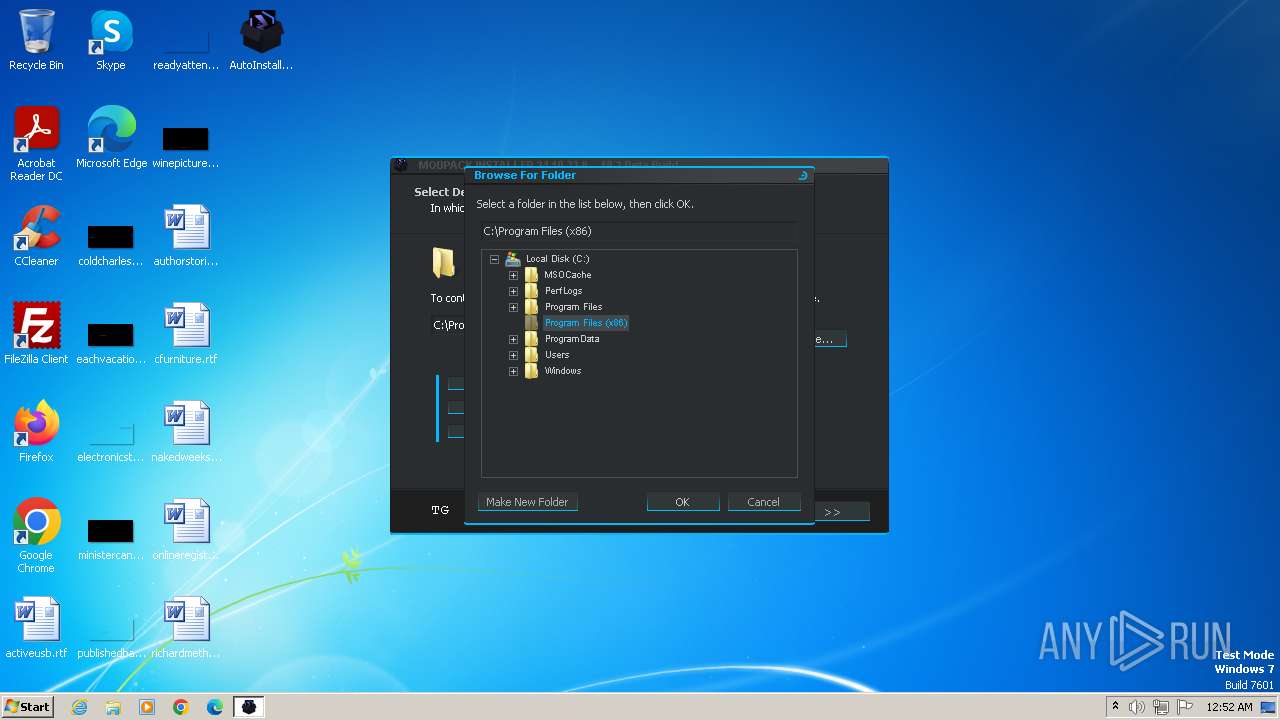Open the Recycle Bin desktop icon

coord(36,40)
